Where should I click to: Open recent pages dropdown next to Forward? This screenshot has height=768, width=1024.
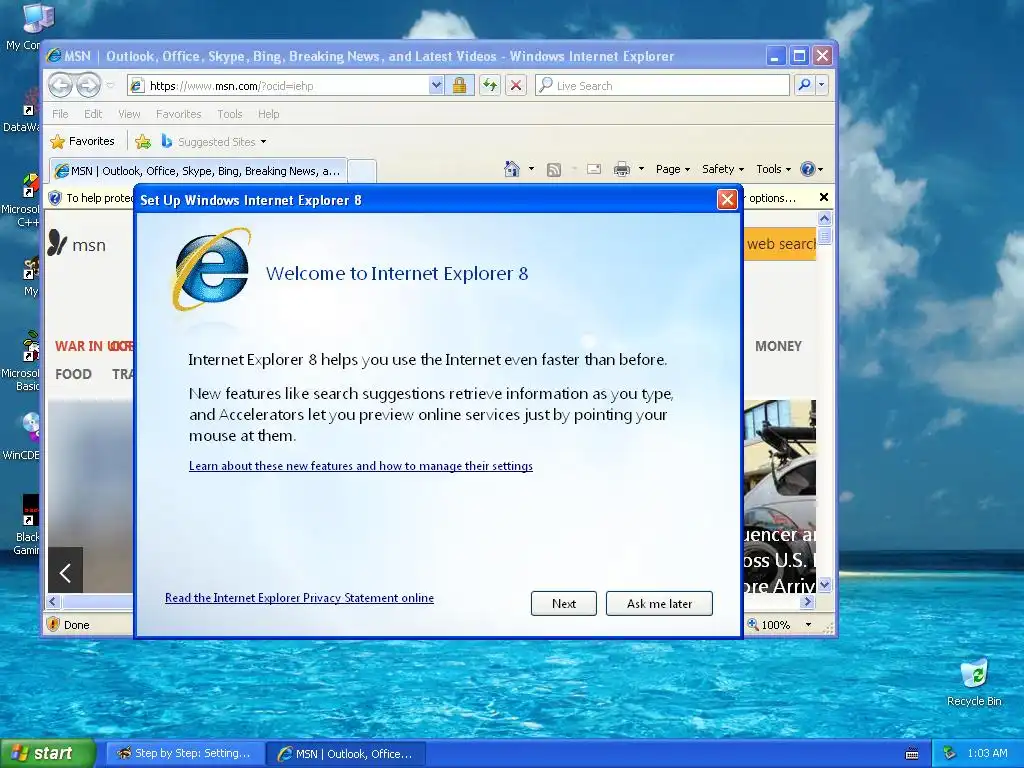click(x=110, y=86)
